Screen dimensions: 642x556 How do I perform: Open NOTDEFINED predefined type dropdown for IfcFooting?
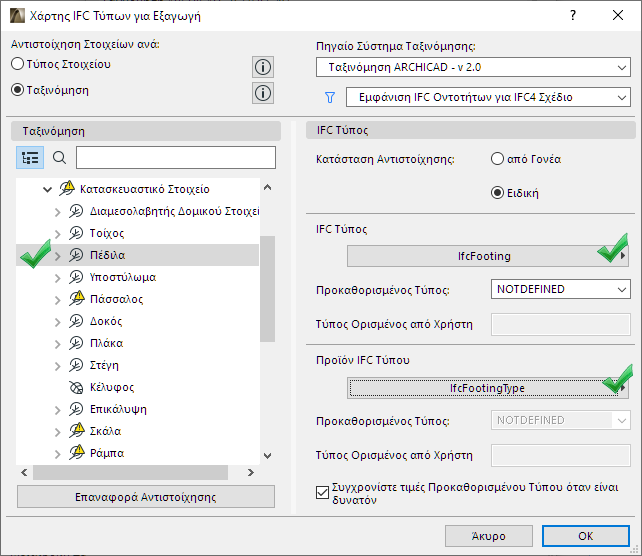(x=561, y=289)
